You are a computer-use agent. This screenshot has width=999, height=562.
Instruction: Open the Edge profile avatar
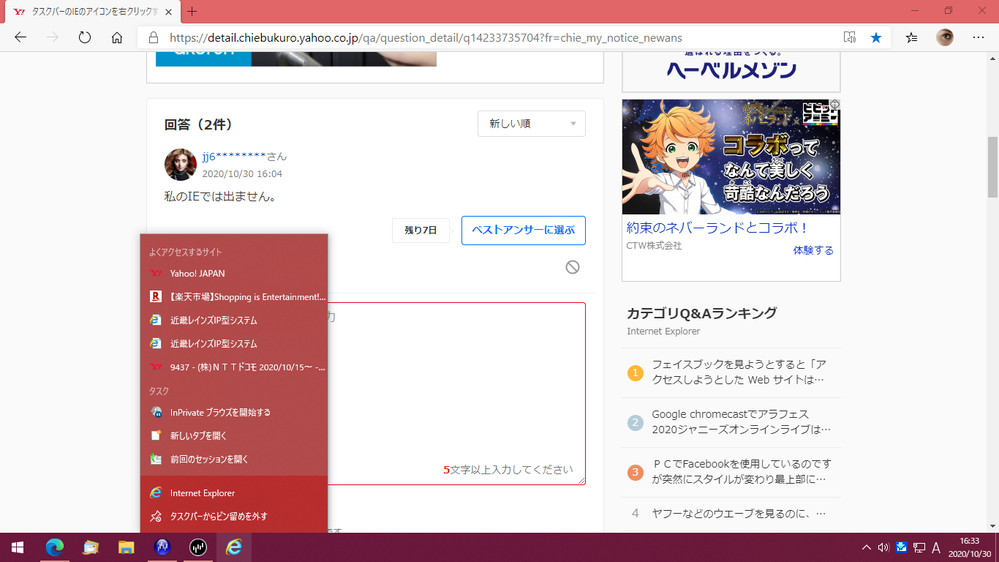tap(944, 37)
